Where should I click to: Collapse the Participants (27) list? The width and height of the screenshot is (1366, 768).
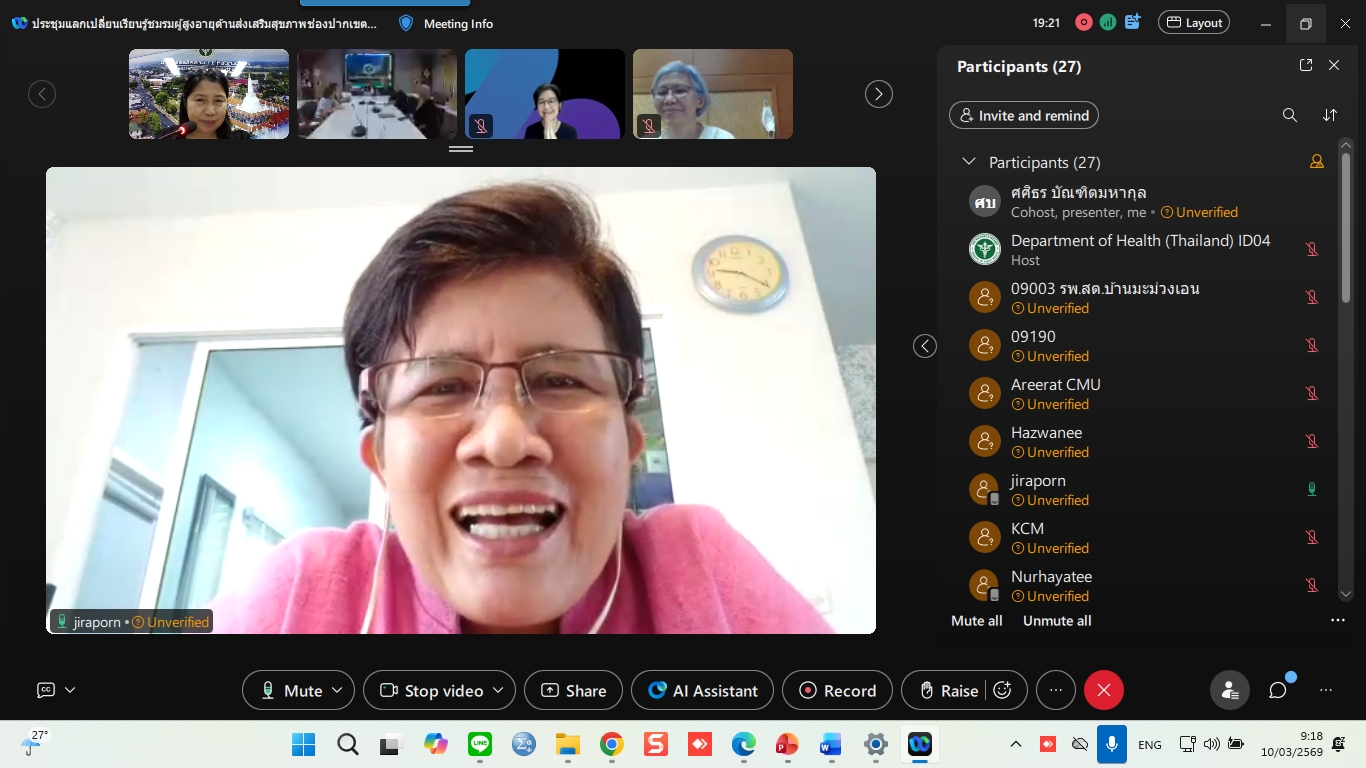968,162
